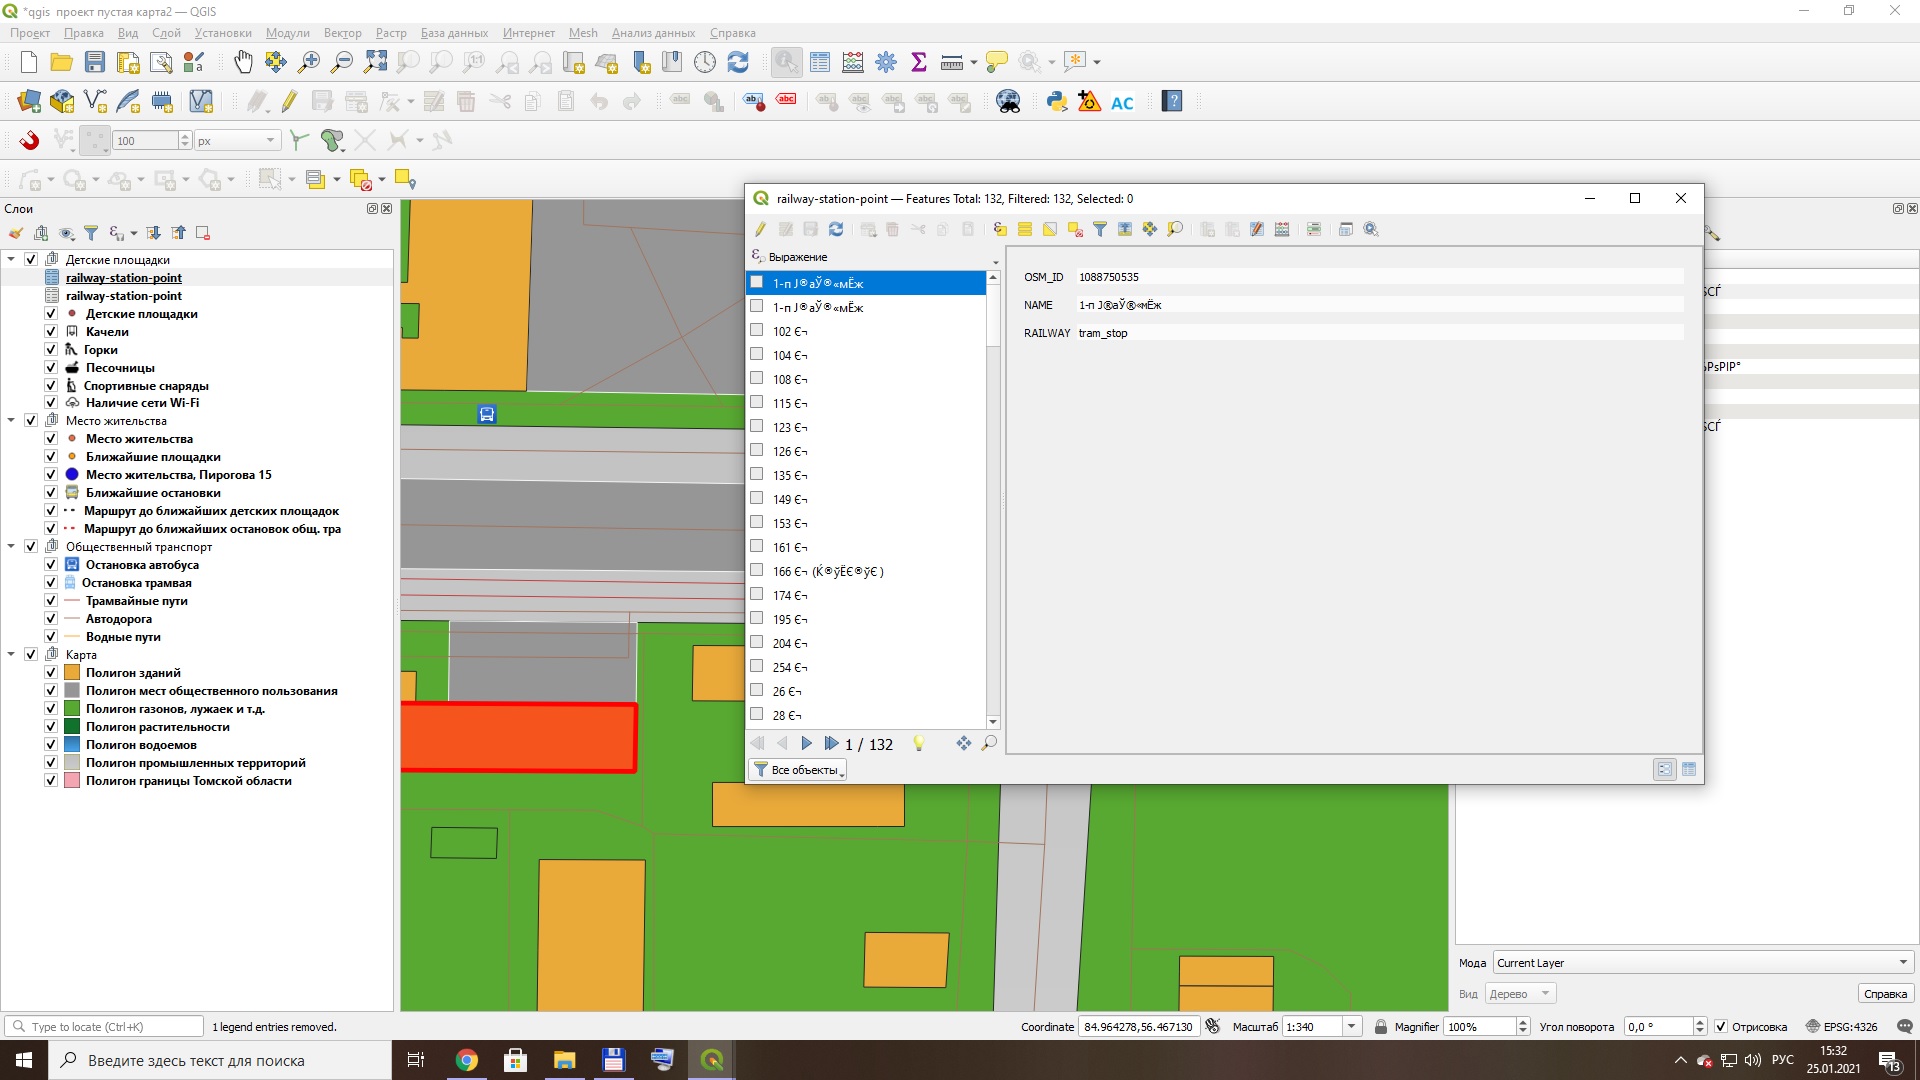
Task: Open the Растр menu
Action: [x=391, y=33]
